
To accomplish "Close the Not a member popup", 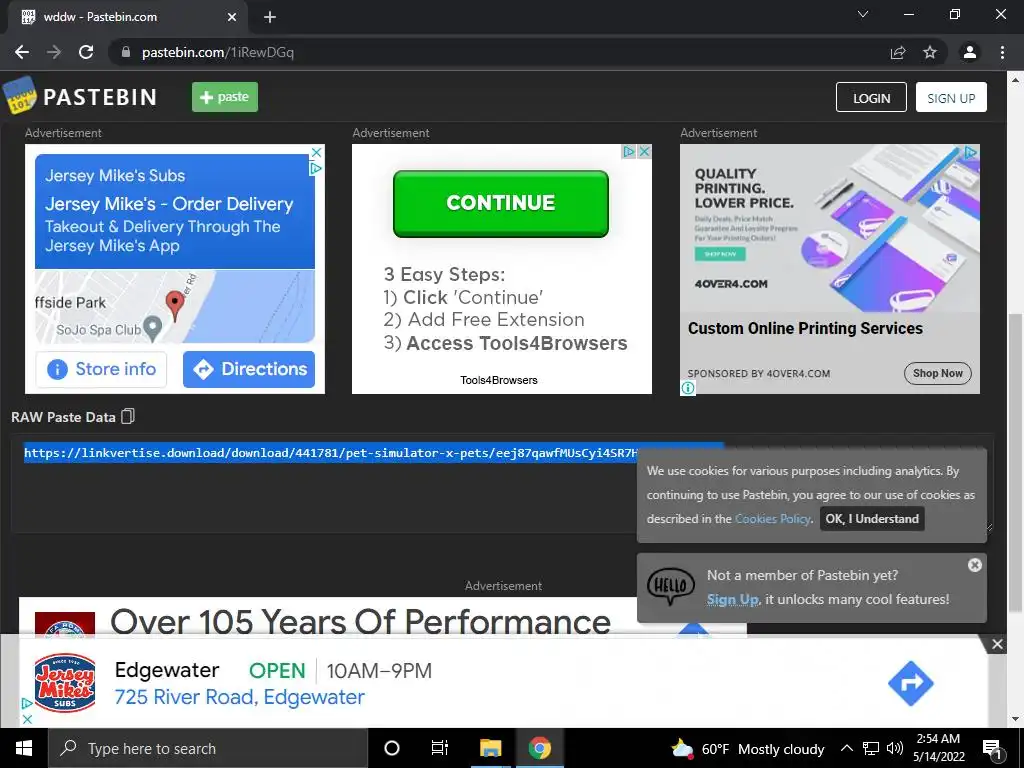I will pyautogui.click(x=974, y=565).
